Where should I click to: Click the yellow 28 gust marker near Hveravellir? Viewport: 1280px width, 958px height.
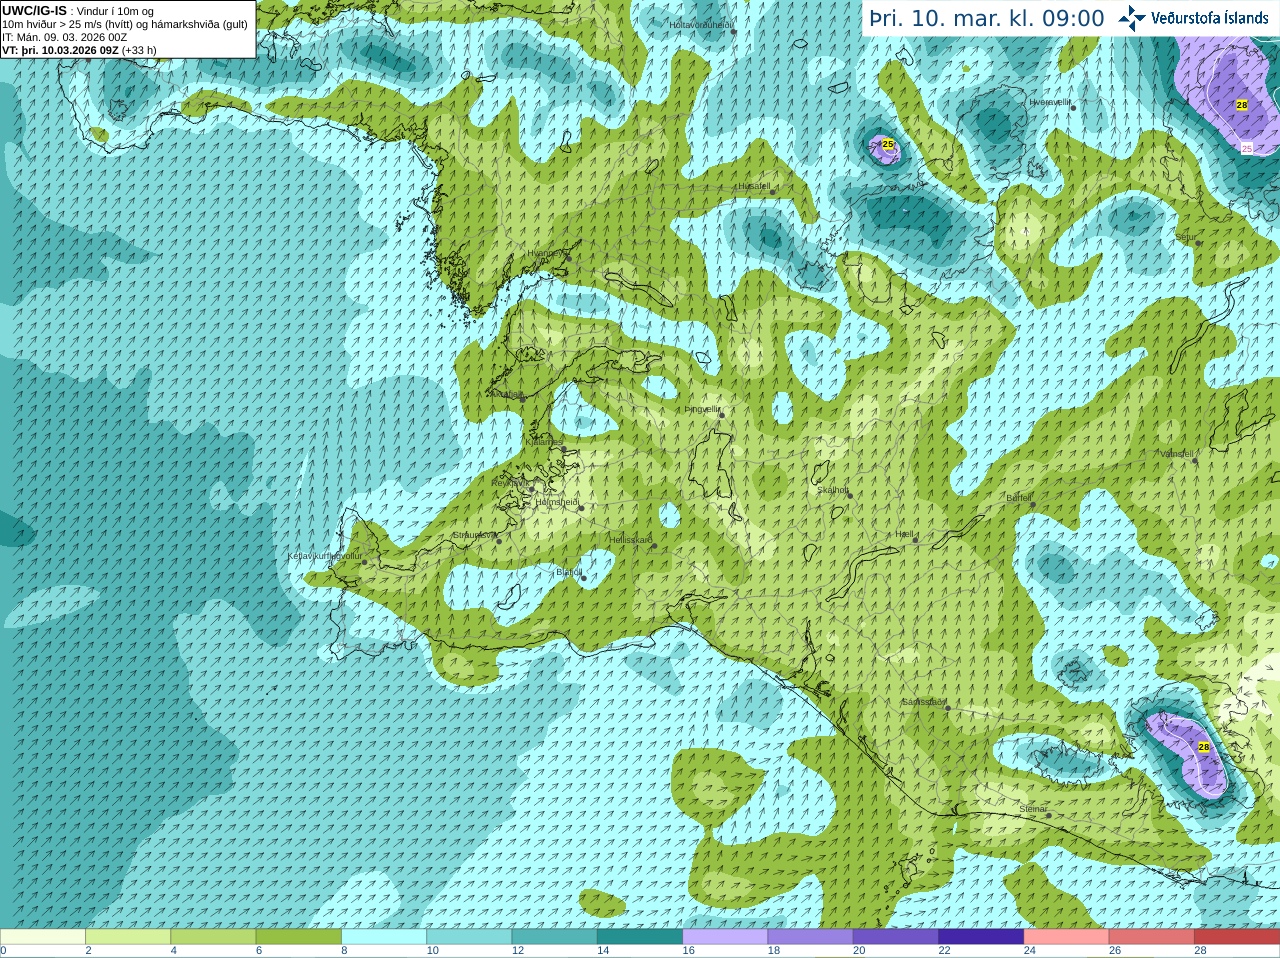[1242, 105]
